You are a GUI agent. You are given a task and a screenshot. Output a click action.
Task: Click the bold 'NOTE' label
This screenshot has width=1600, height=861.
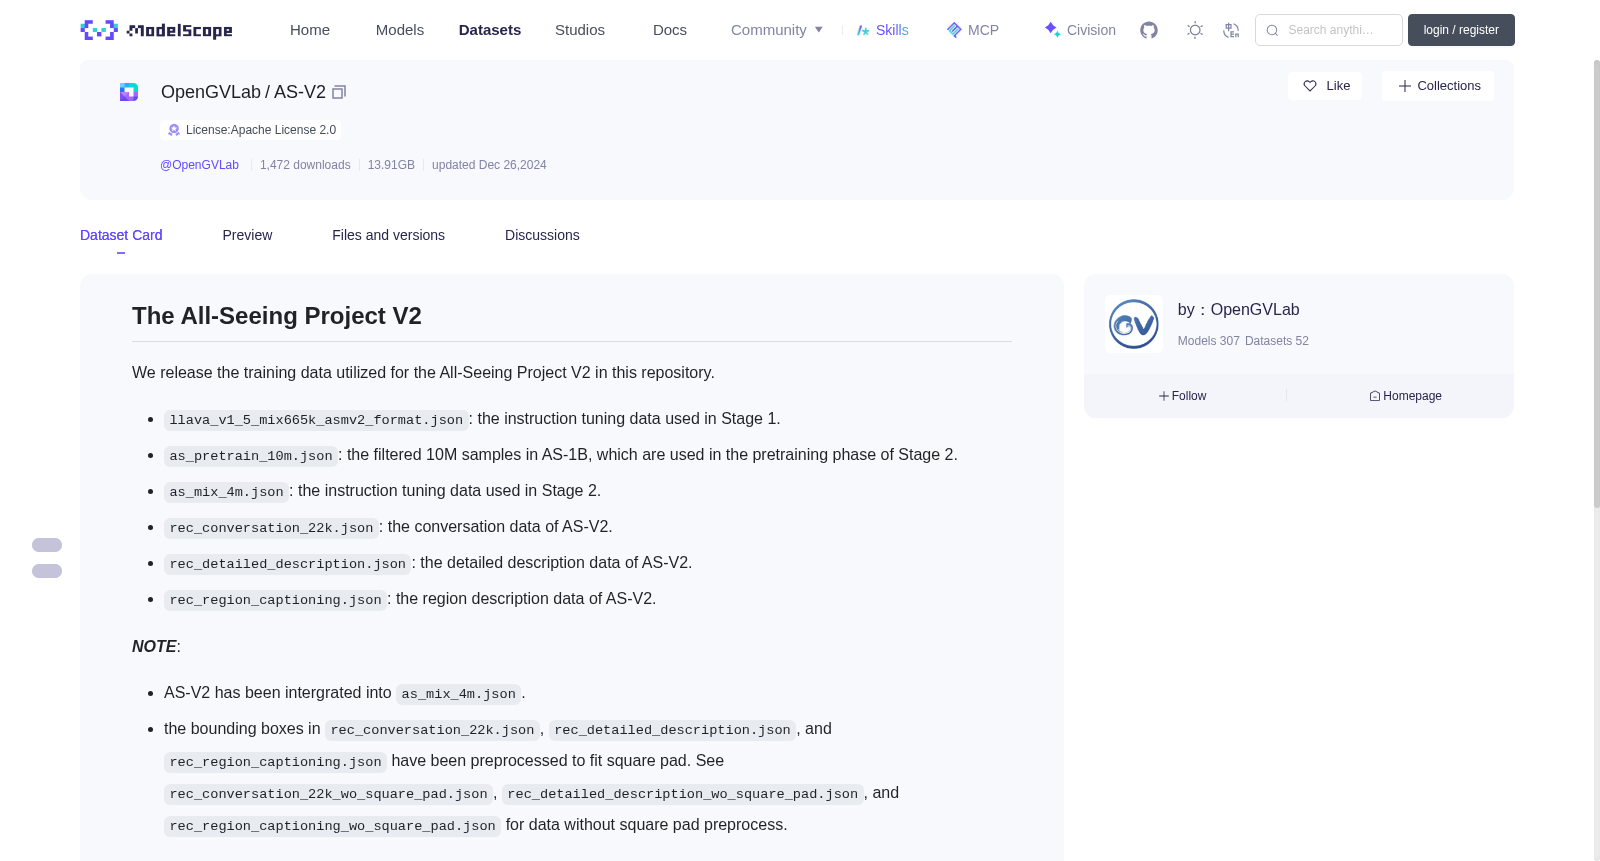point(154,647)
